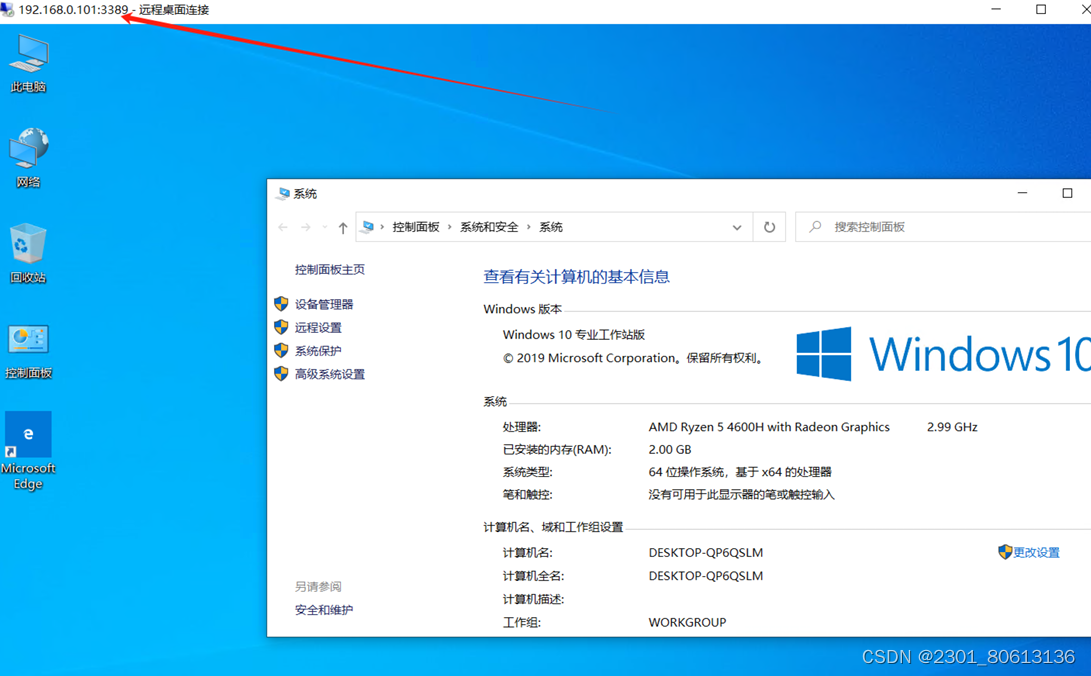
Task: Click the 工作组: label
Action: pyautogui.click(x=522, y=622)
